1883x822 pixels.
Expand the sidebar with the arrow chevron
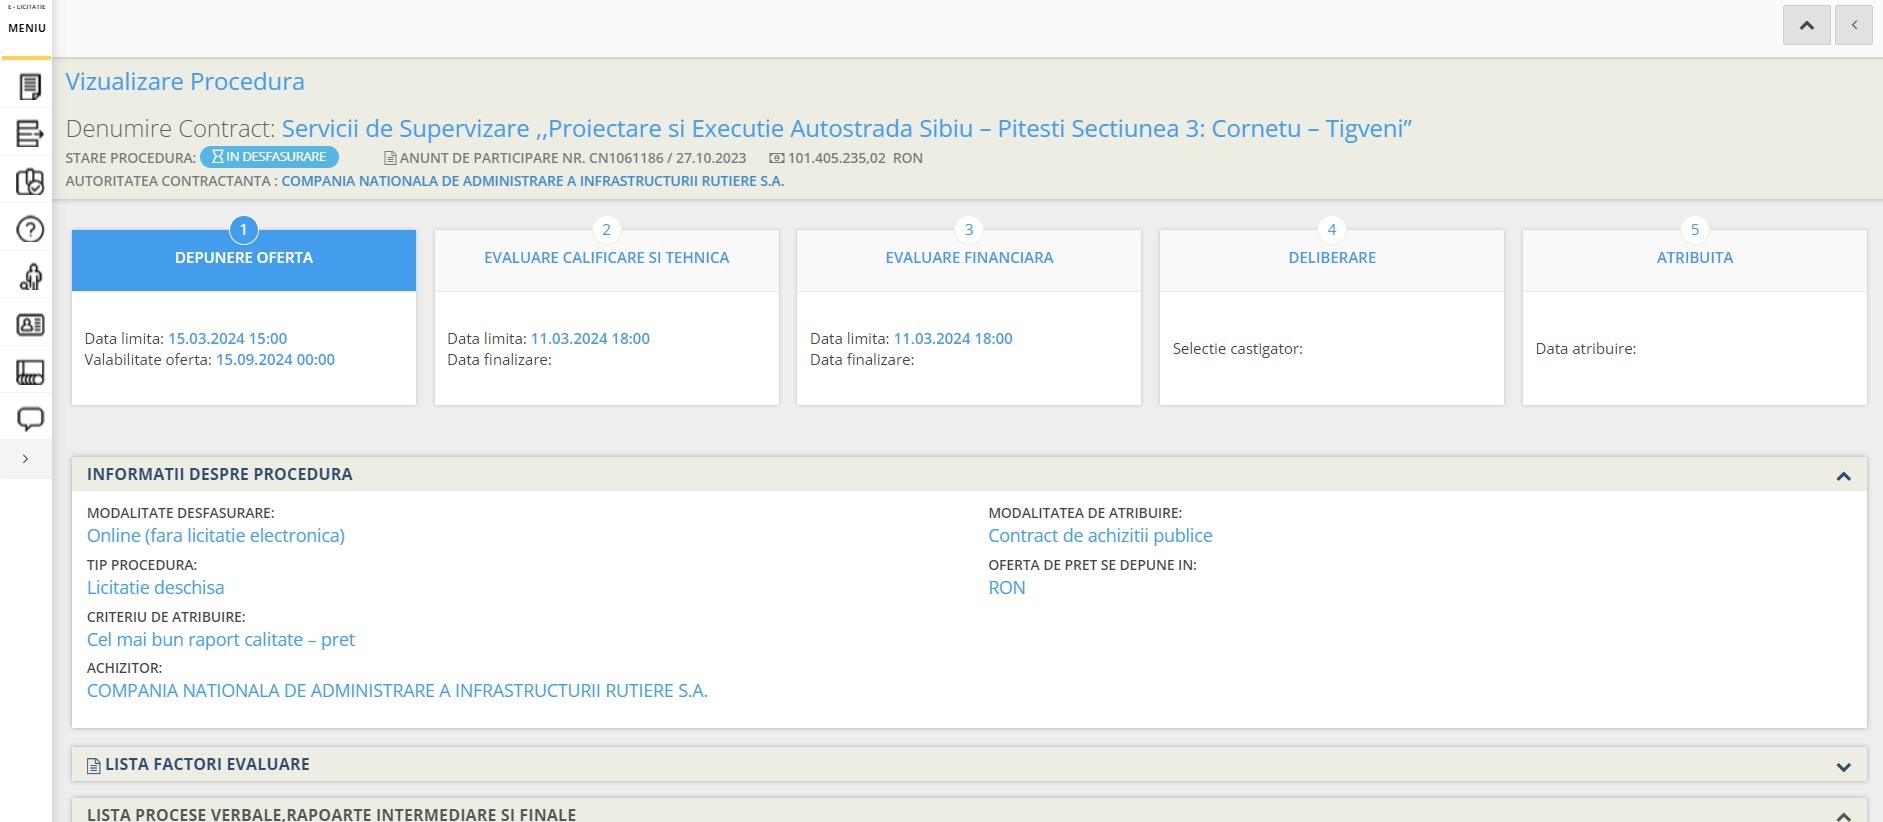tap(25, 459)
